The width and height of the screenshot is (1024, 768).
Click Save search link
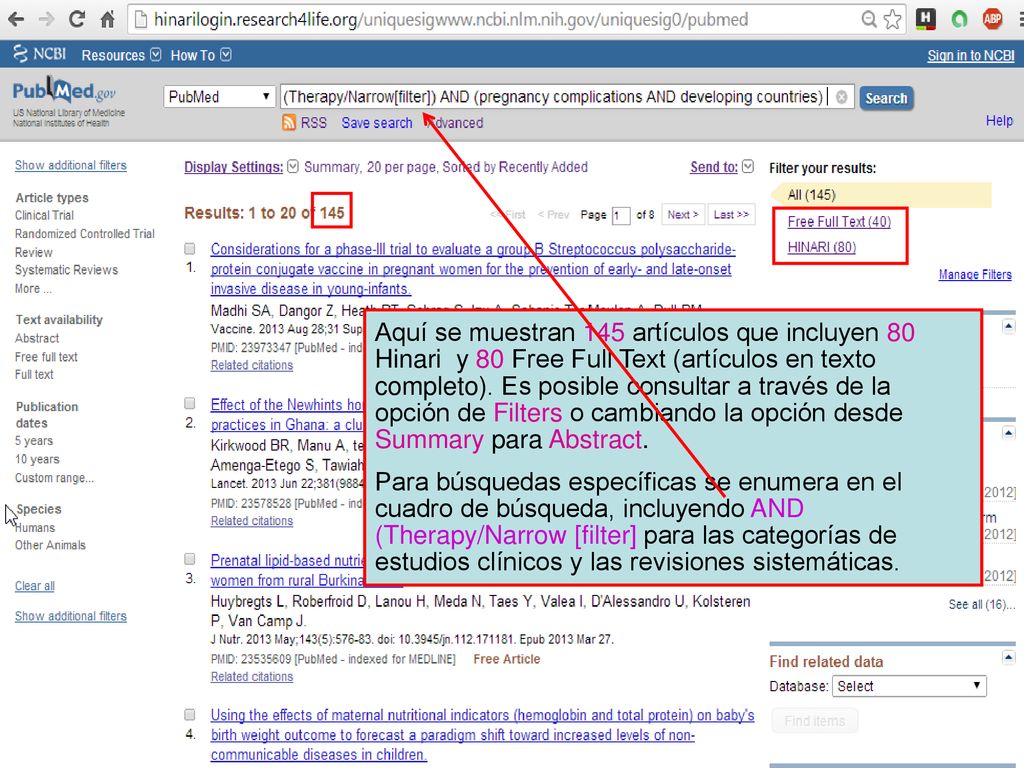coord(377,123)
